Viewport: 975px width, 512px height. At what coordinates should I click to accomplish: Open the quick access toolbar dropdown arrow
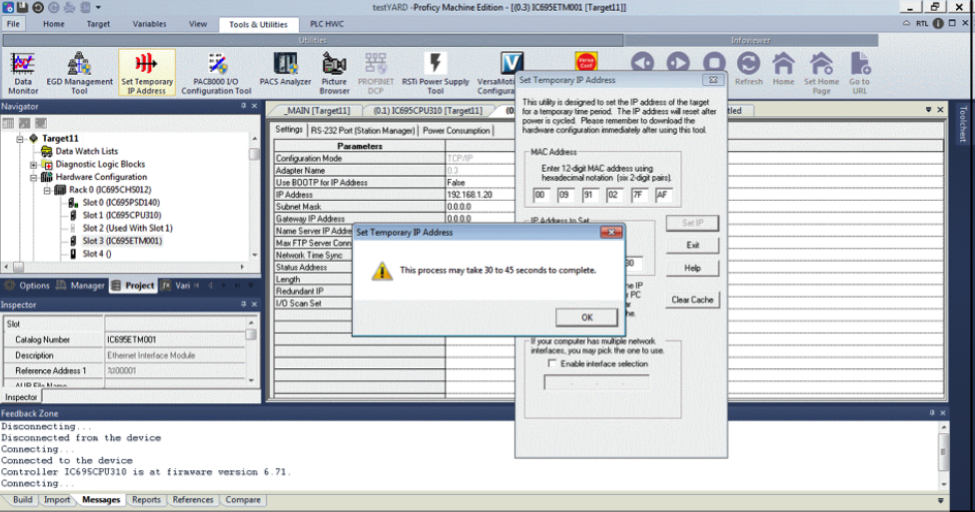(98, 7)
